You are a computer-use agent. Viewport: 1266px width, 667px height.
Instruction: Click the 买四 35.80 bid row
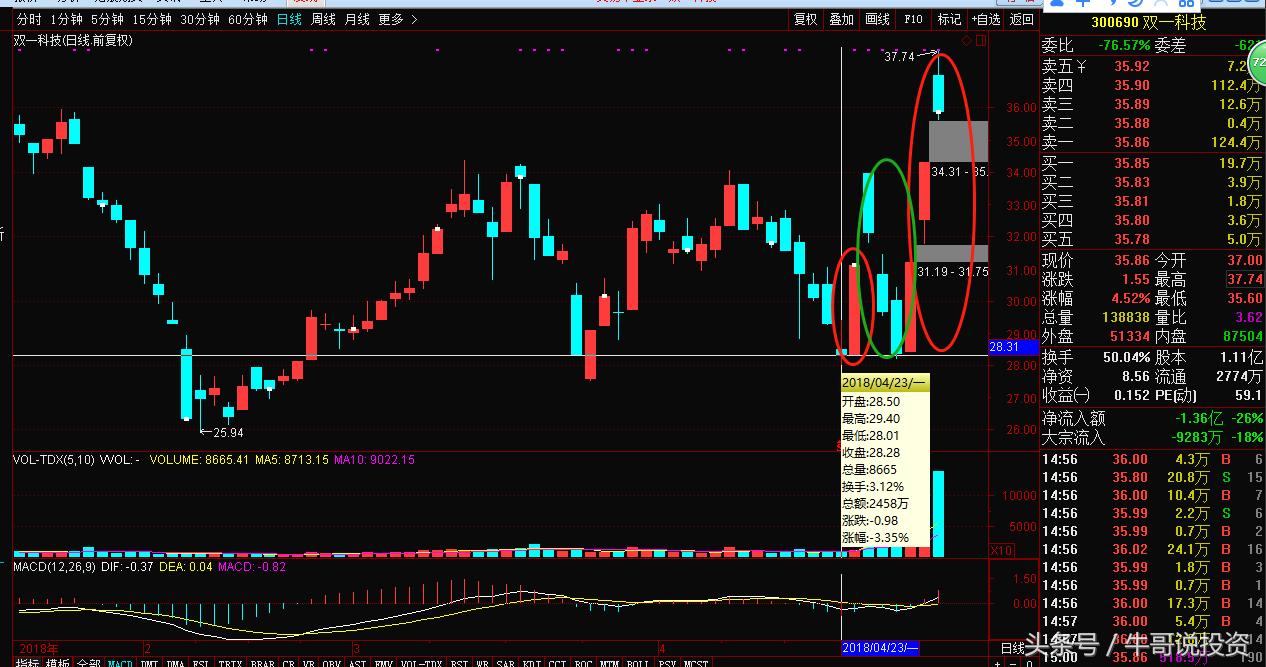(1152, 220)
